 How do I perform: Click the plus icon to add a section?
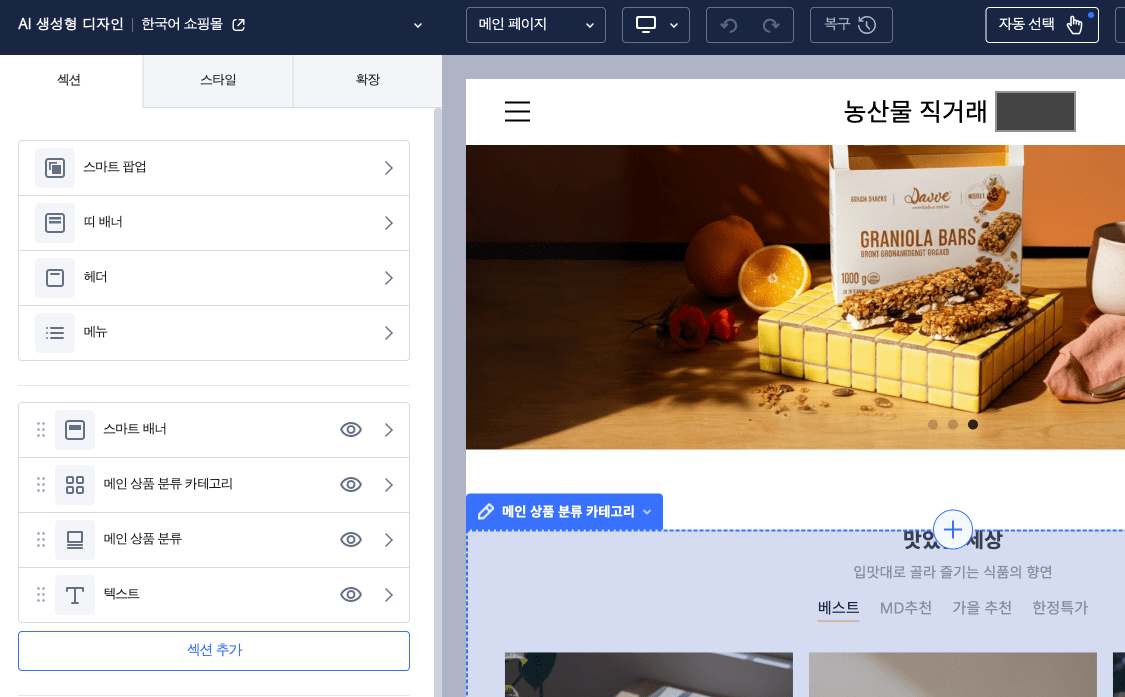click(x=953, y=529)
